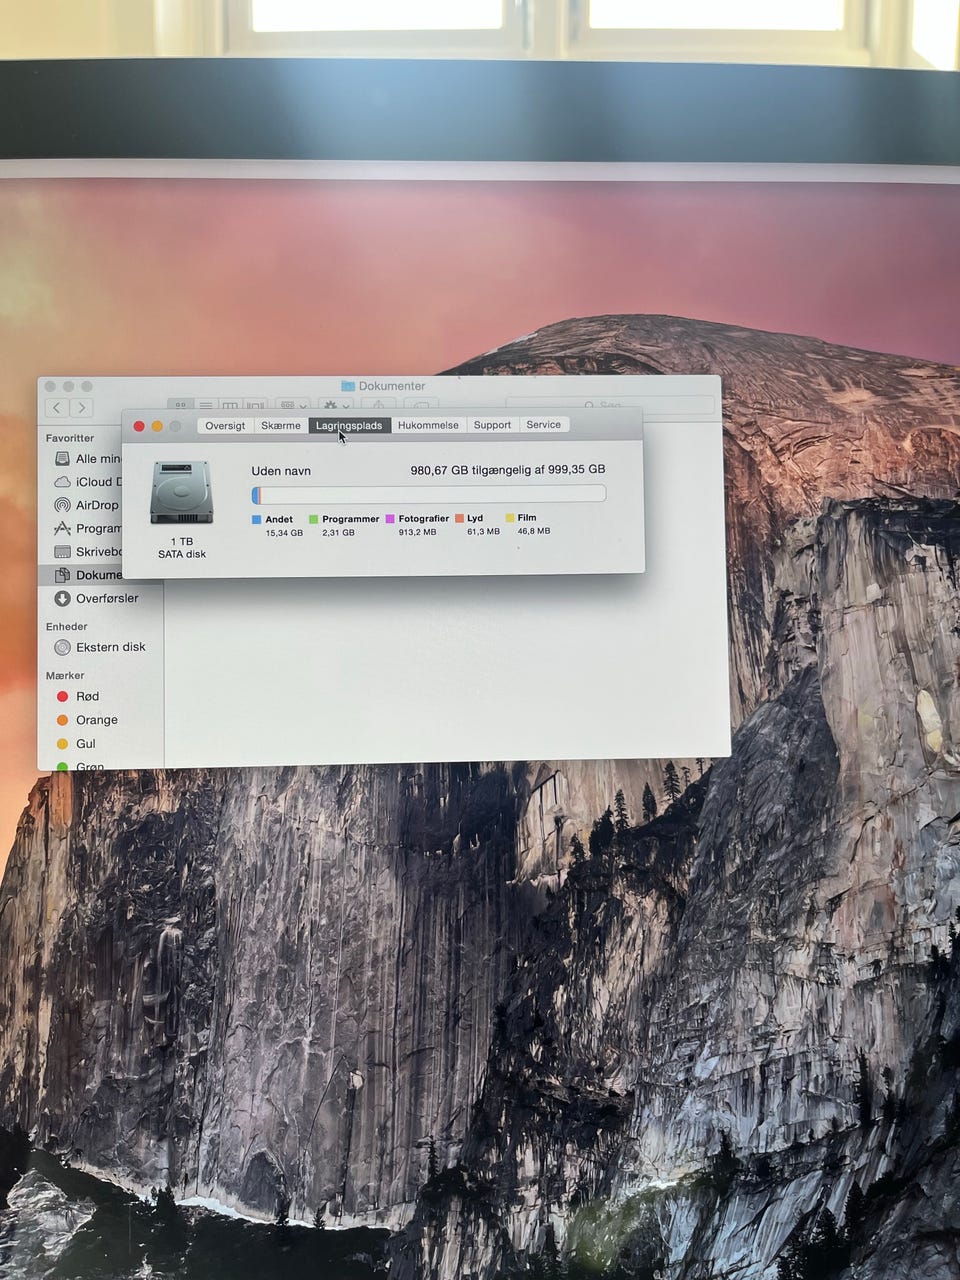Minimize the system information window
960x1280 pixels.
click(x=157, y=426)
